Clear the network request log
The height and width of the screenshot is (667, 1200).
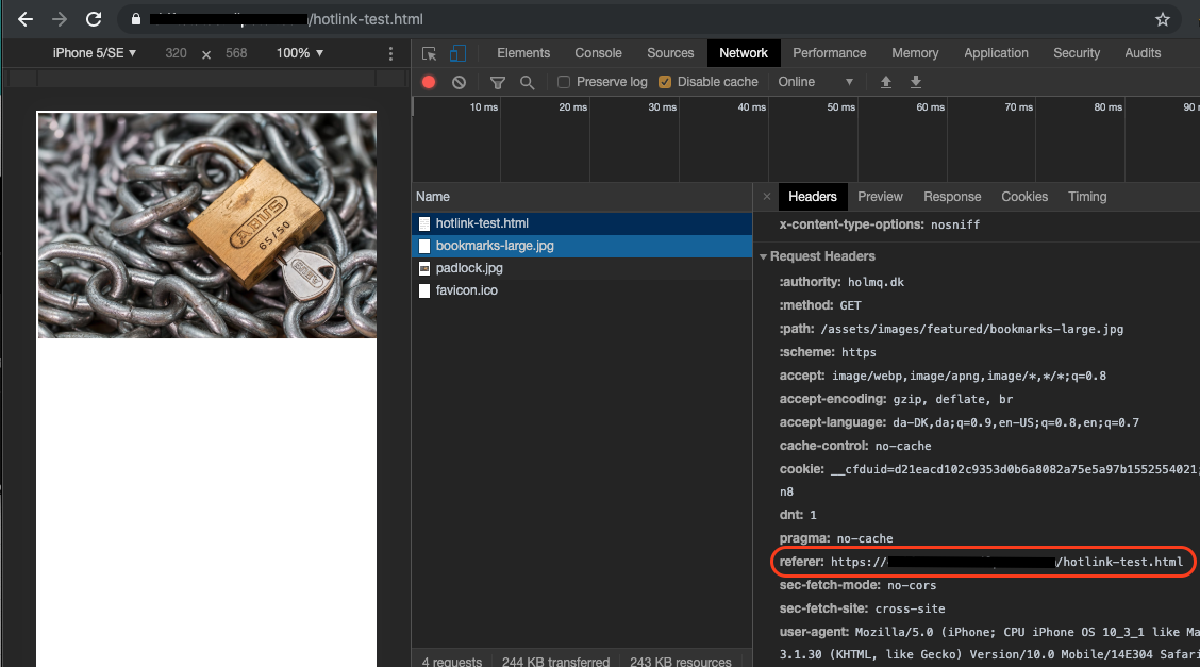pos(459,82)
